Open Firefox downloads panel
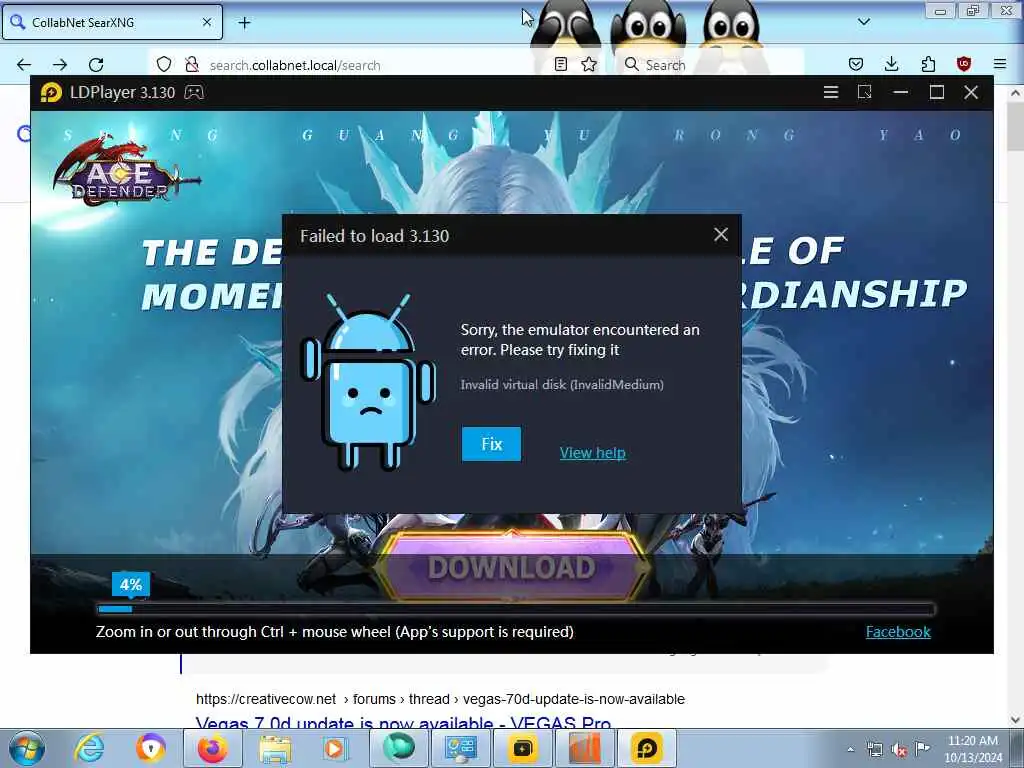The width and height of the screenshot is (1024, 768). (891, 64)
